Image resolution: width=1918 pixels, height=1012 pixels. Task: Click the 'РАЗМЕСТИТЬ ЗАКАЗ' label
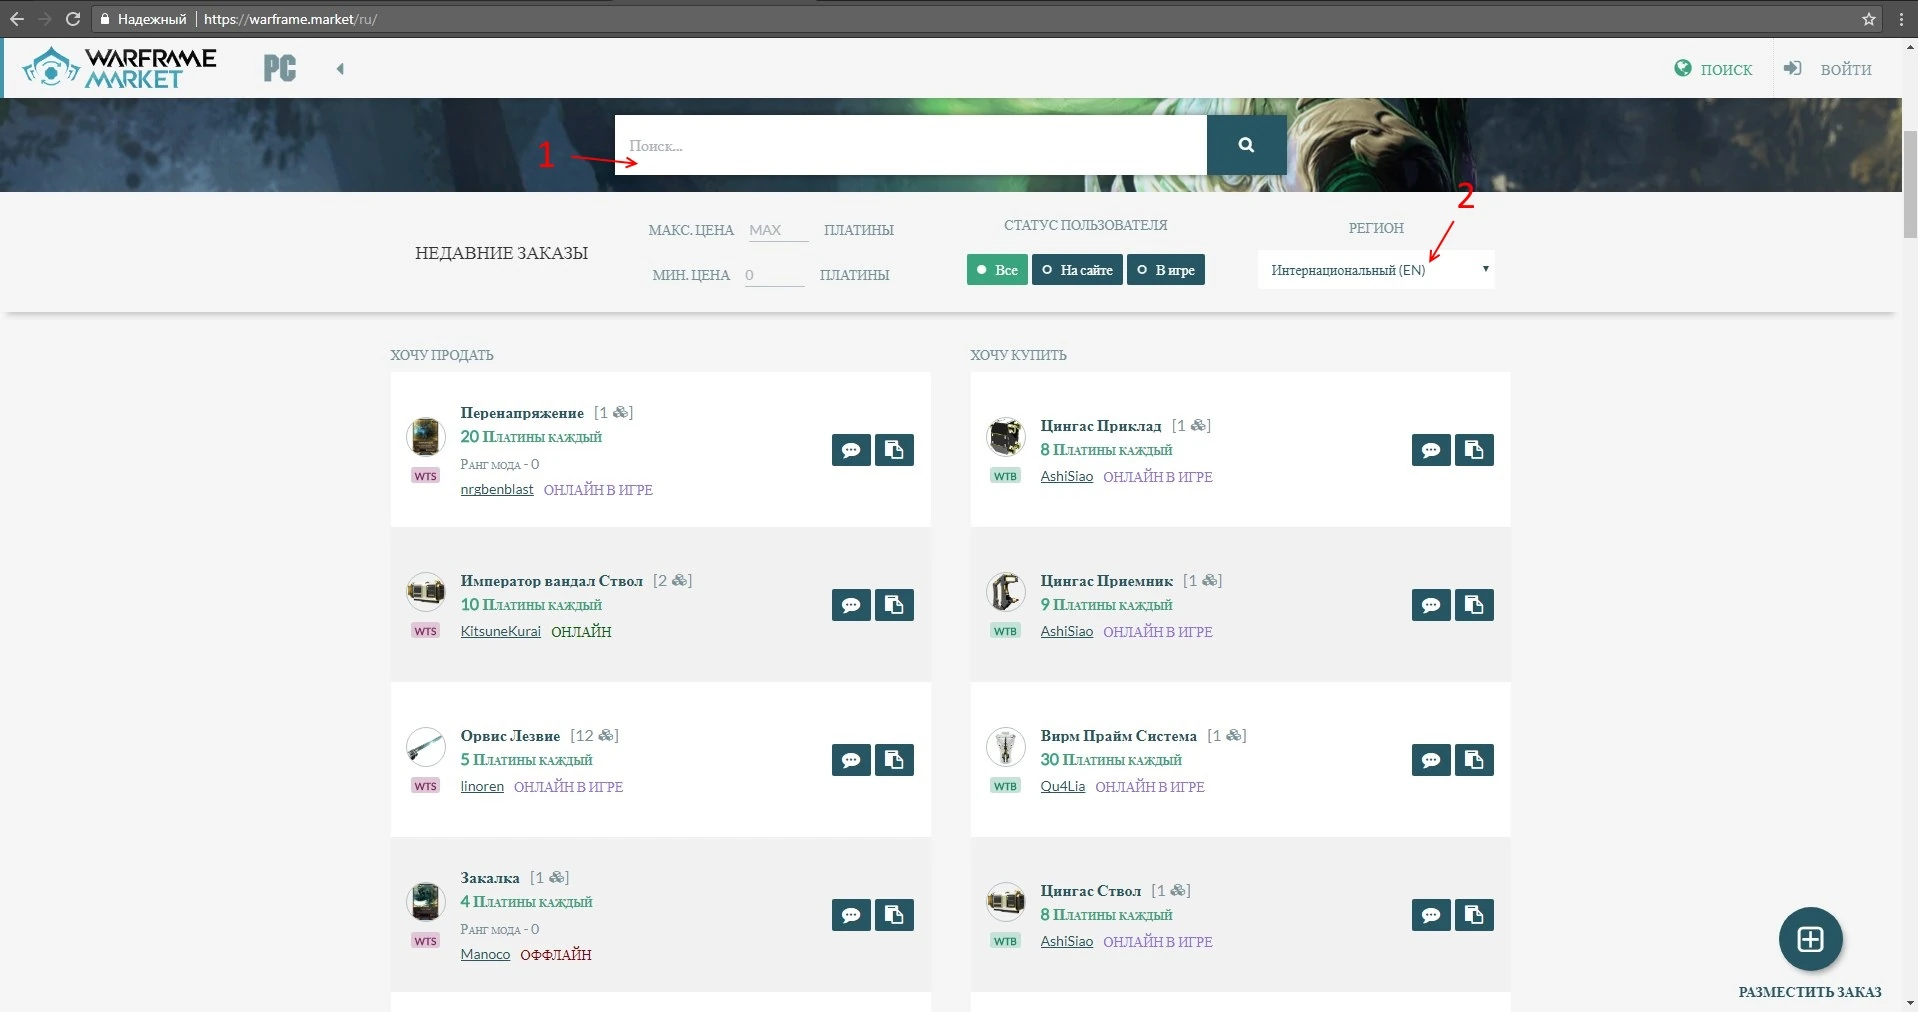pyautogui.click(x=1810, y=992)
